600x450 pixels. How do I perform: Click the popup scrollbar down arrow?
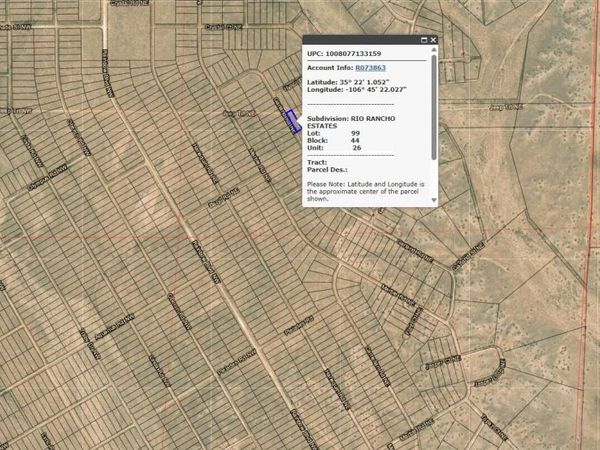[x=434, y=200]
